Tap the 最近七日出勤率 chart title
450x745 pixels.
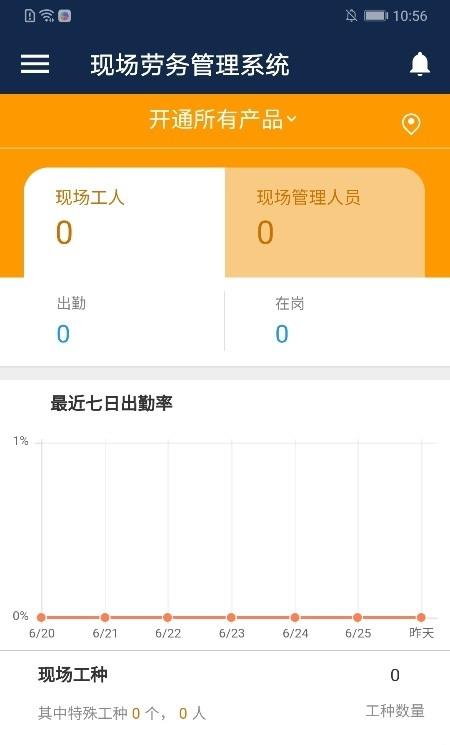[111, 403]
